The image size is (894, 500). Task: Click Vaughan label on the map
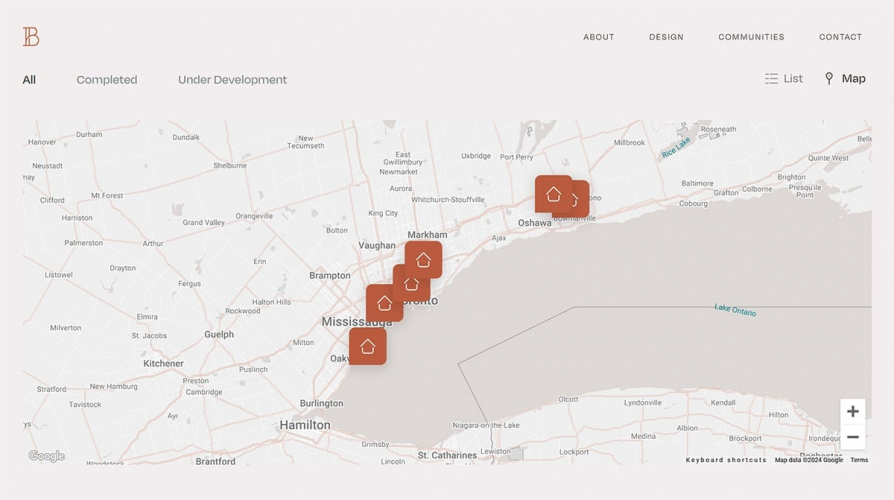tap(376, 245)
